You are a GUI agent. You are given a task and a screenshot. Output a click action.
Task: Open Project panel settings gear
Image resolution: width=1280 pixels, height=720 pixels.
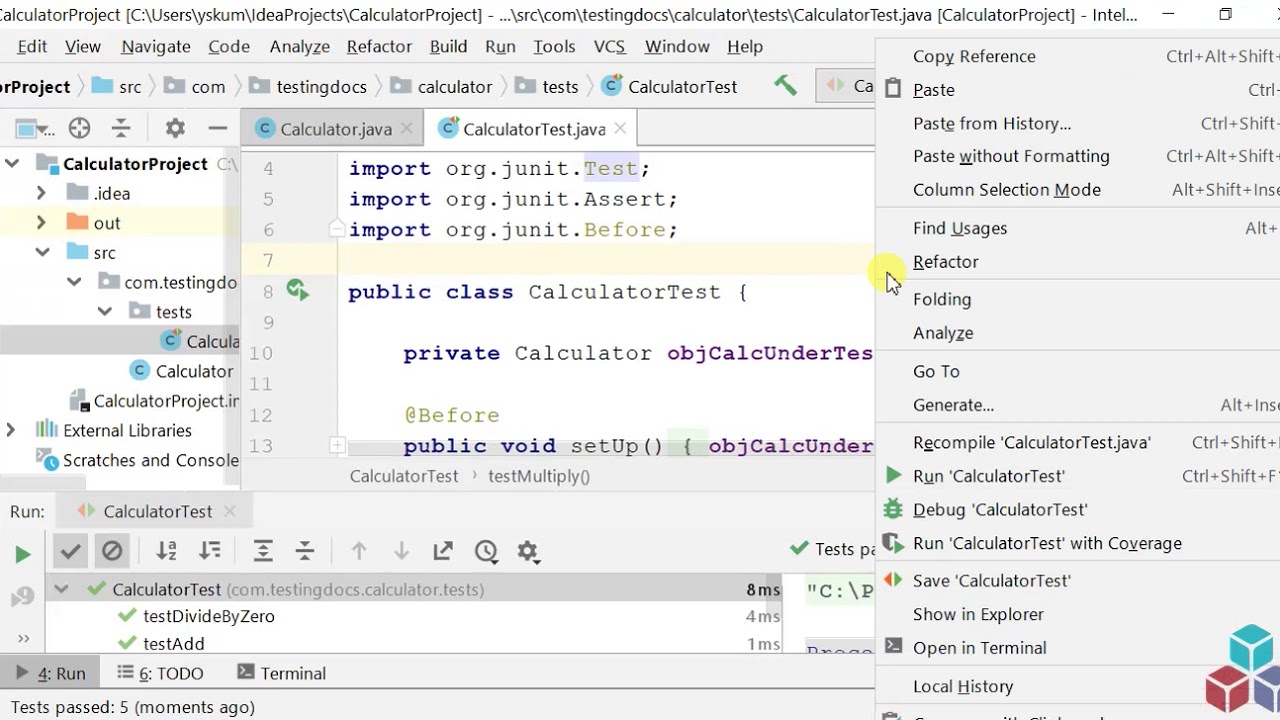(175, 128)
